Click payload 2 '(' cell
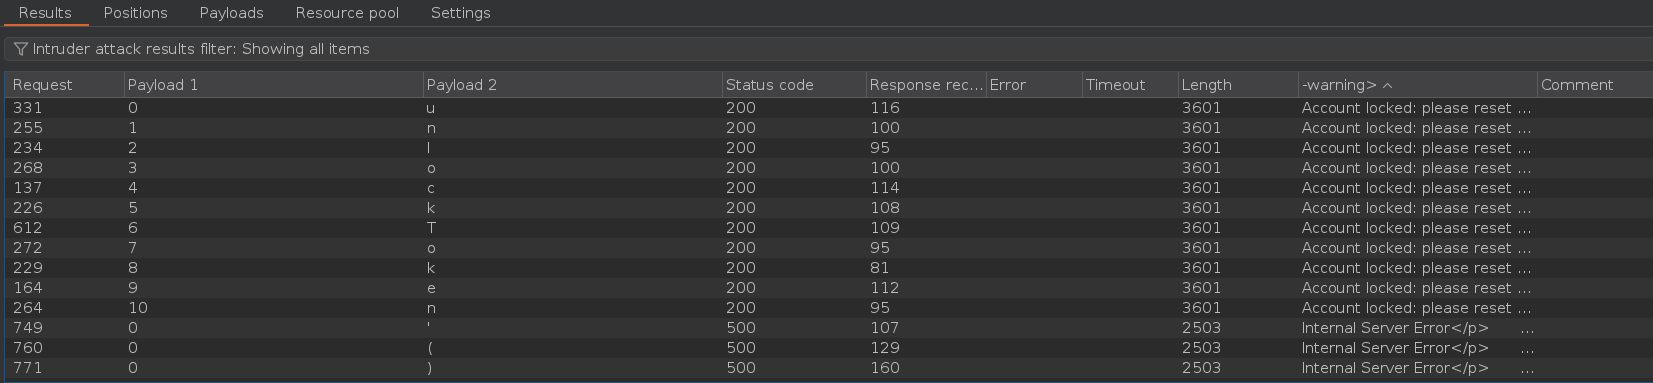Image resolution: width=1653 pixels, height=383 pixels. pyautogui.click(x=572, y=348)
